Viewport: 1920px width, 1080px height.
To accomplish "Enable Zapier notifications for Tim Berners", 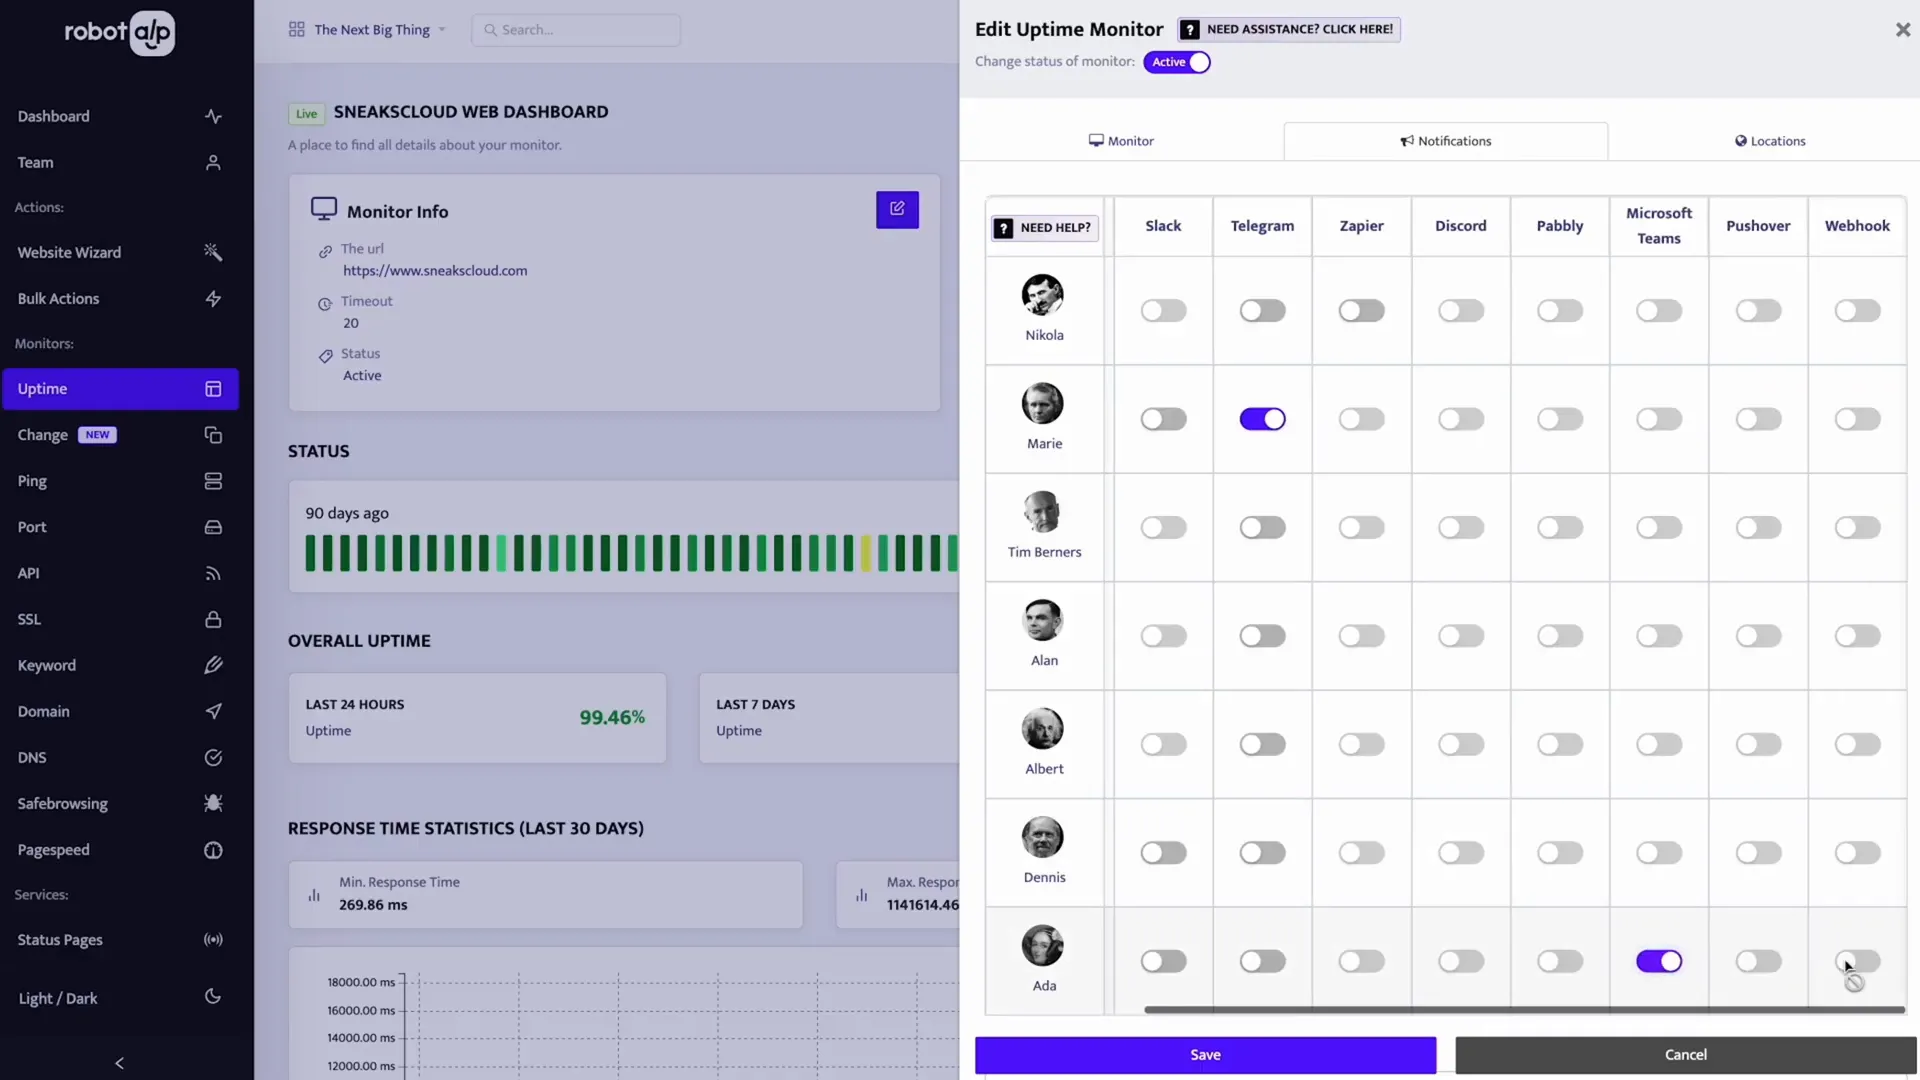I will pos(1361,527).
